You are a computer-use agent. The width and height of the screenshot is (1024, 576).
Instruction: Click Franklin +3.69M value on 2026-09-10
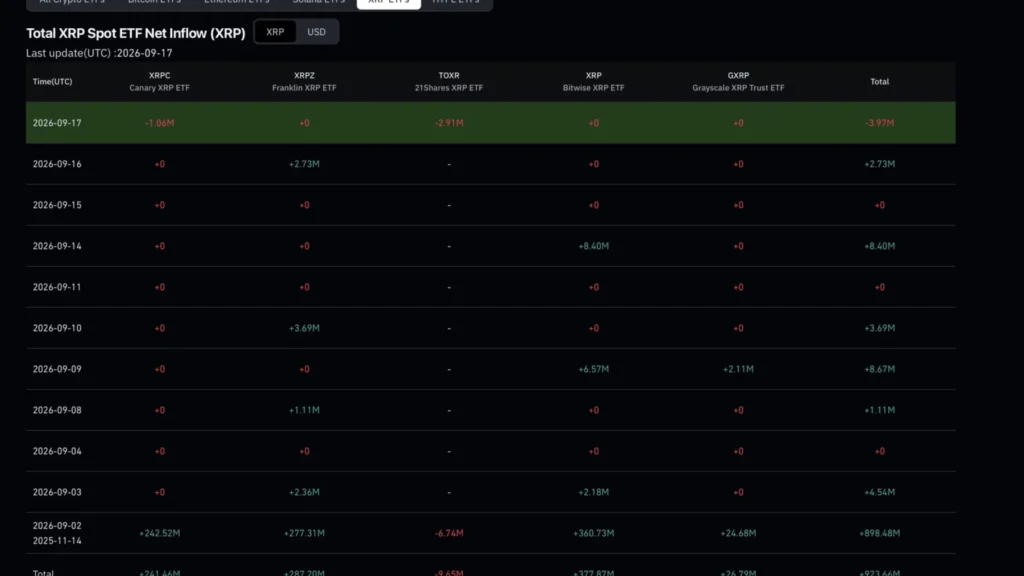(x=304, y=328)
